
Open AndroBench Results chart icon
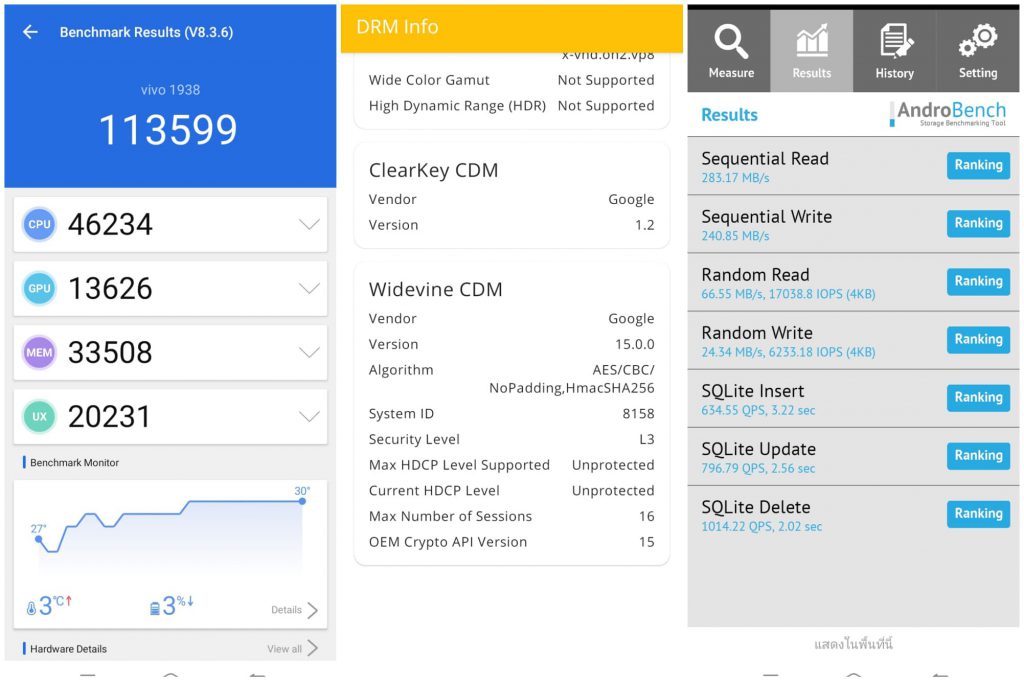812,40
